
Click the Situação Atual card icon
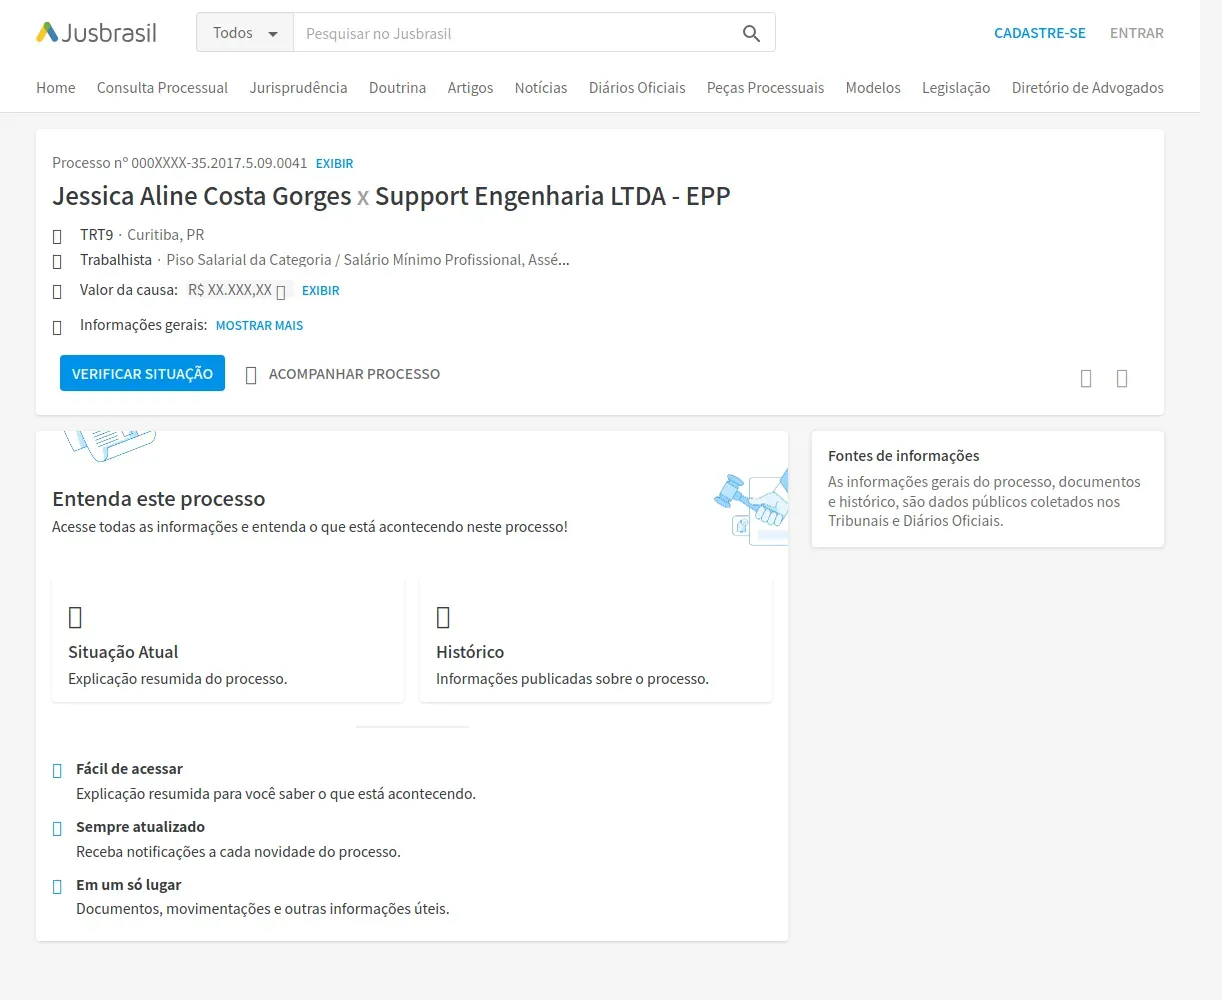click(x=75, y=617)
